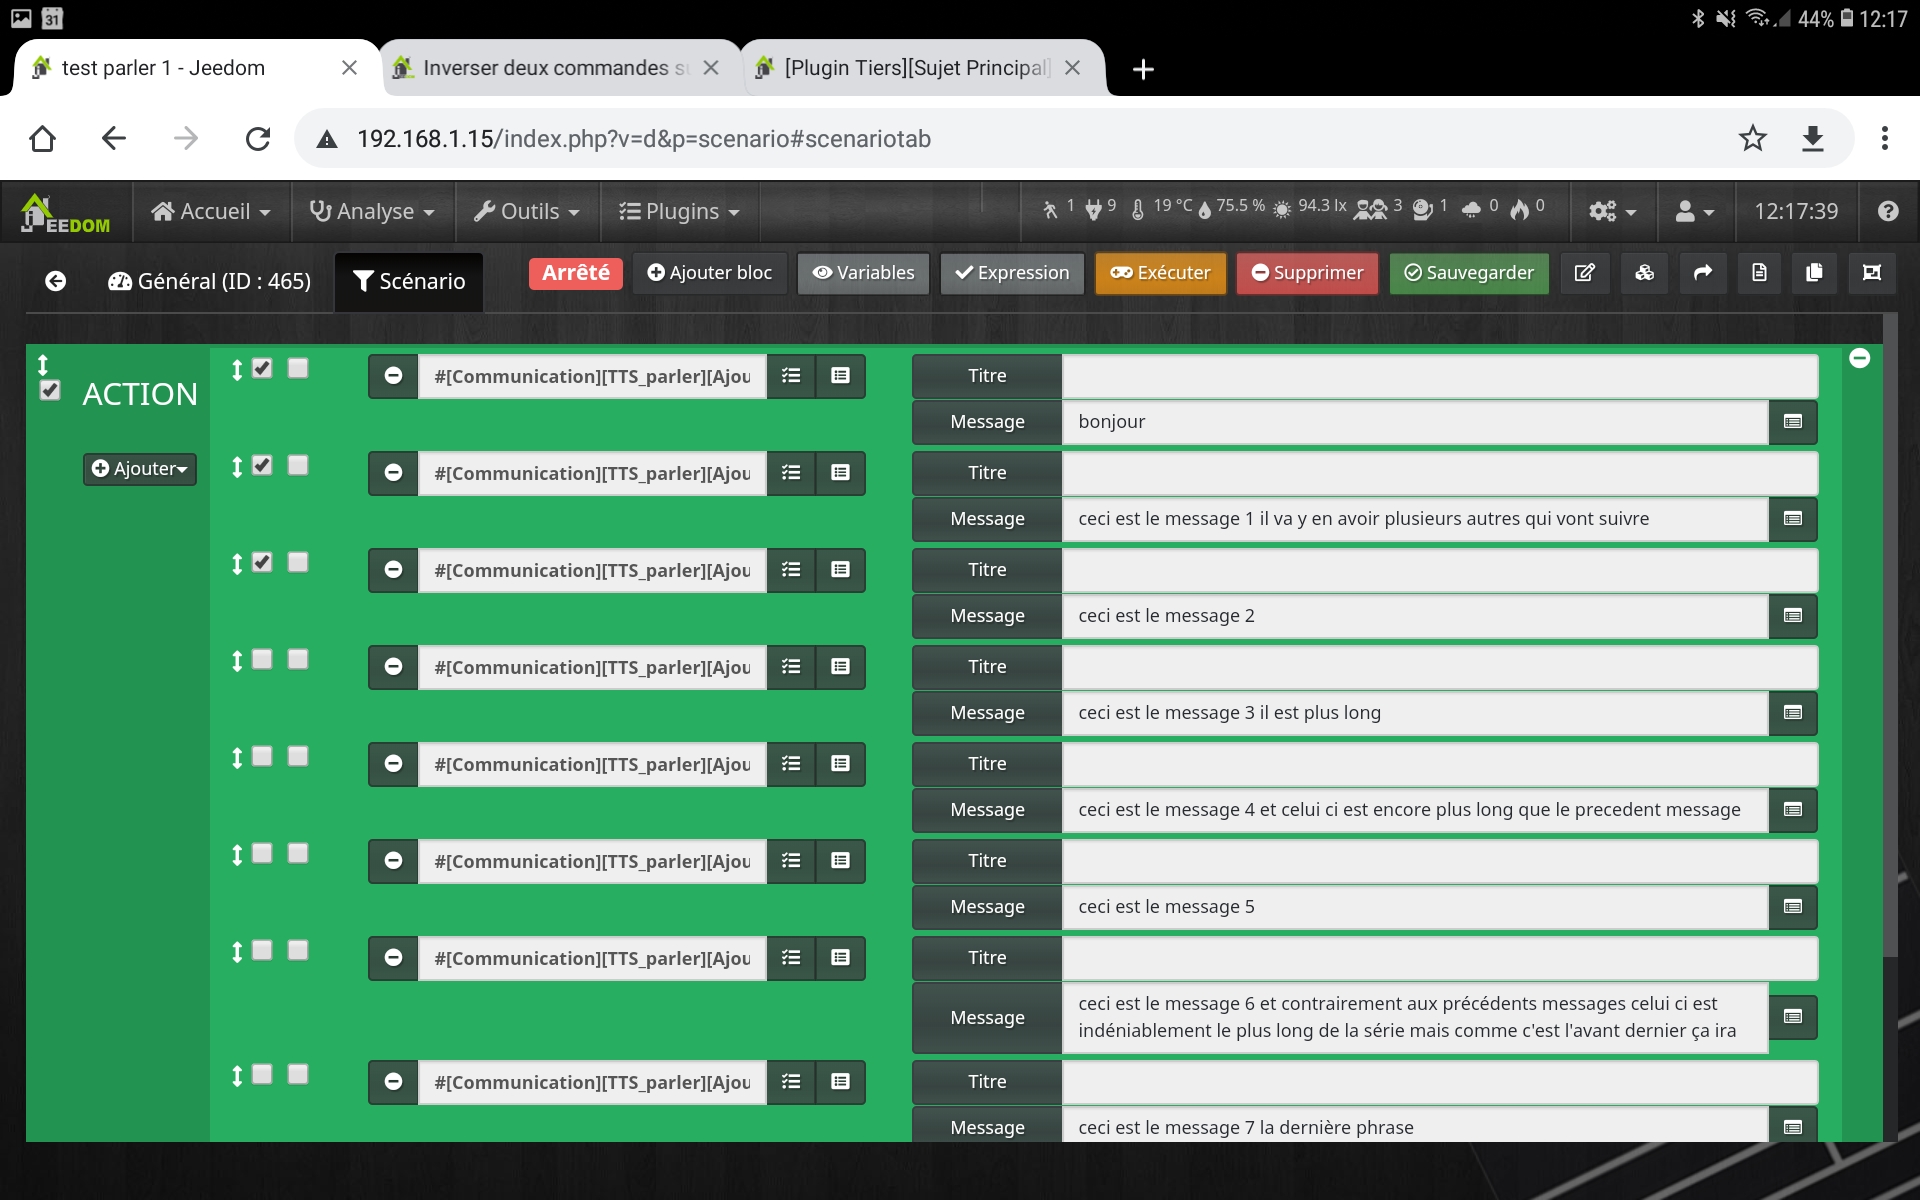Click the browser download icon
The width and height of the screenshot is (1920, 1200).
click(x=1812, y=138)
